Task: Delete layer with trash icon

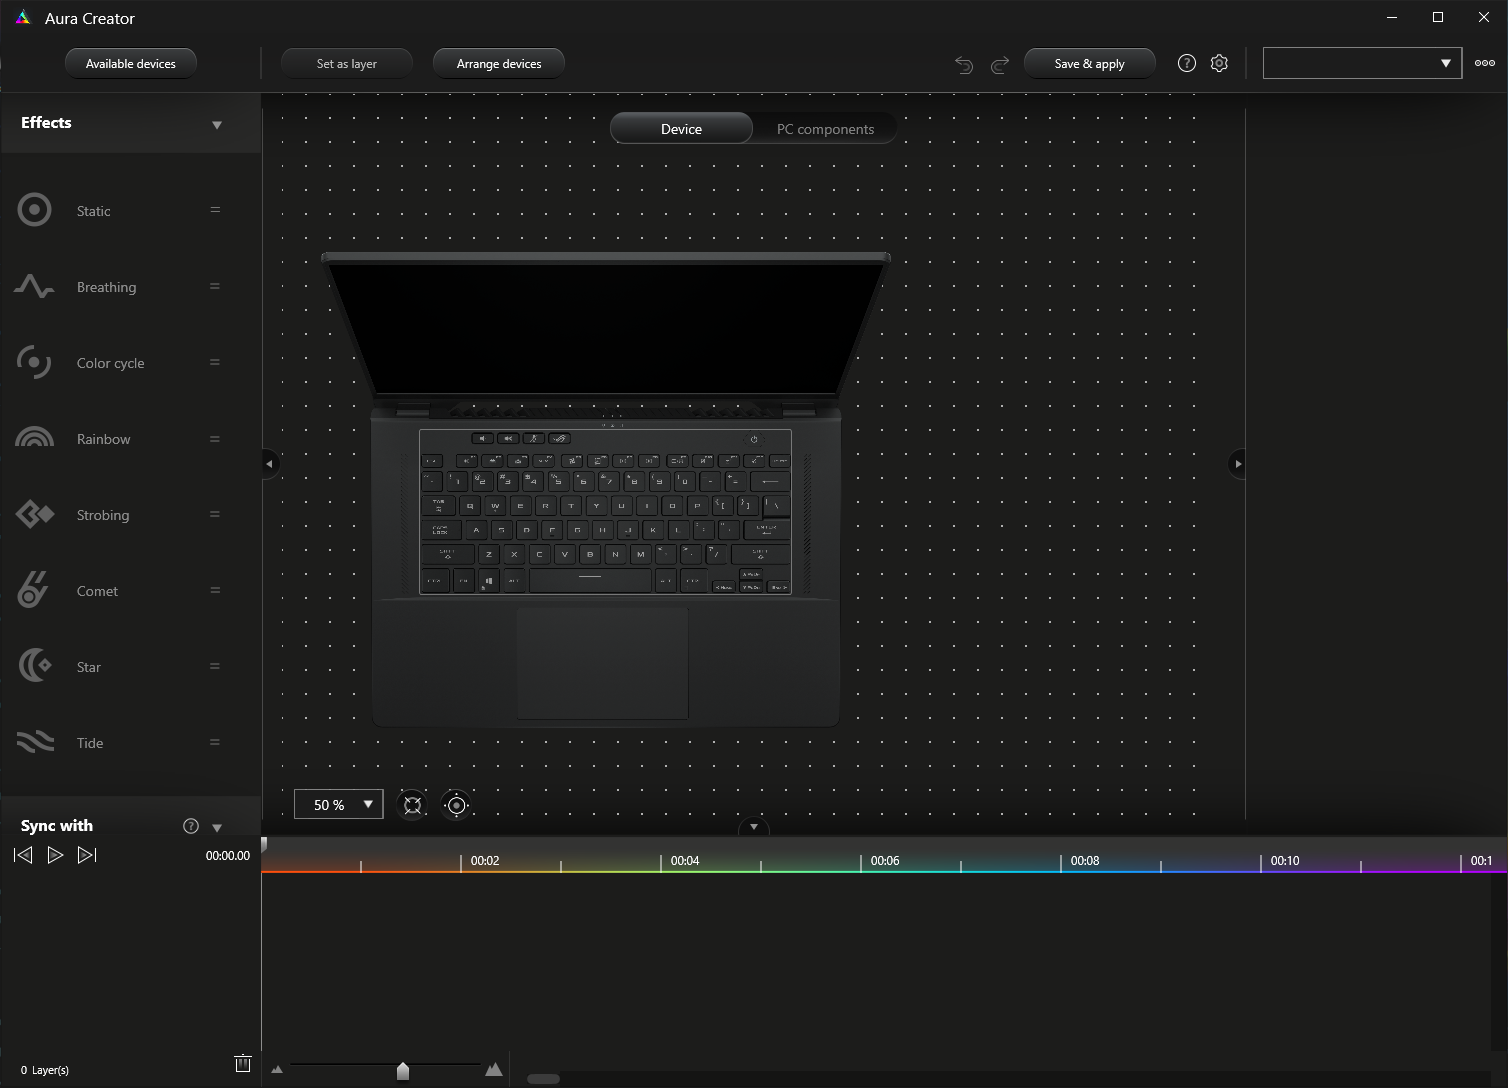Action: click(242, 1063)
